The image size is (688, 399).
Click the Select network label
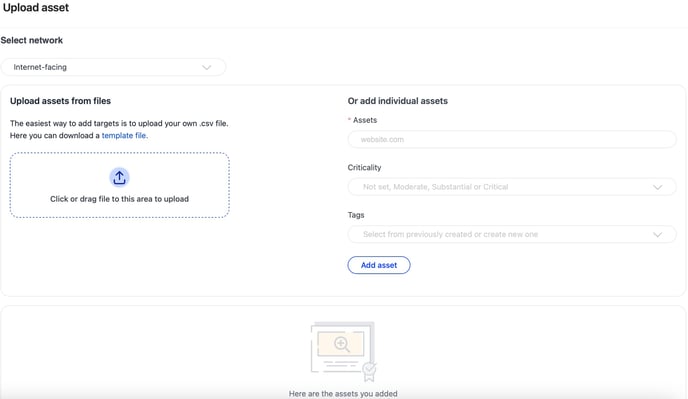point(32,40)
